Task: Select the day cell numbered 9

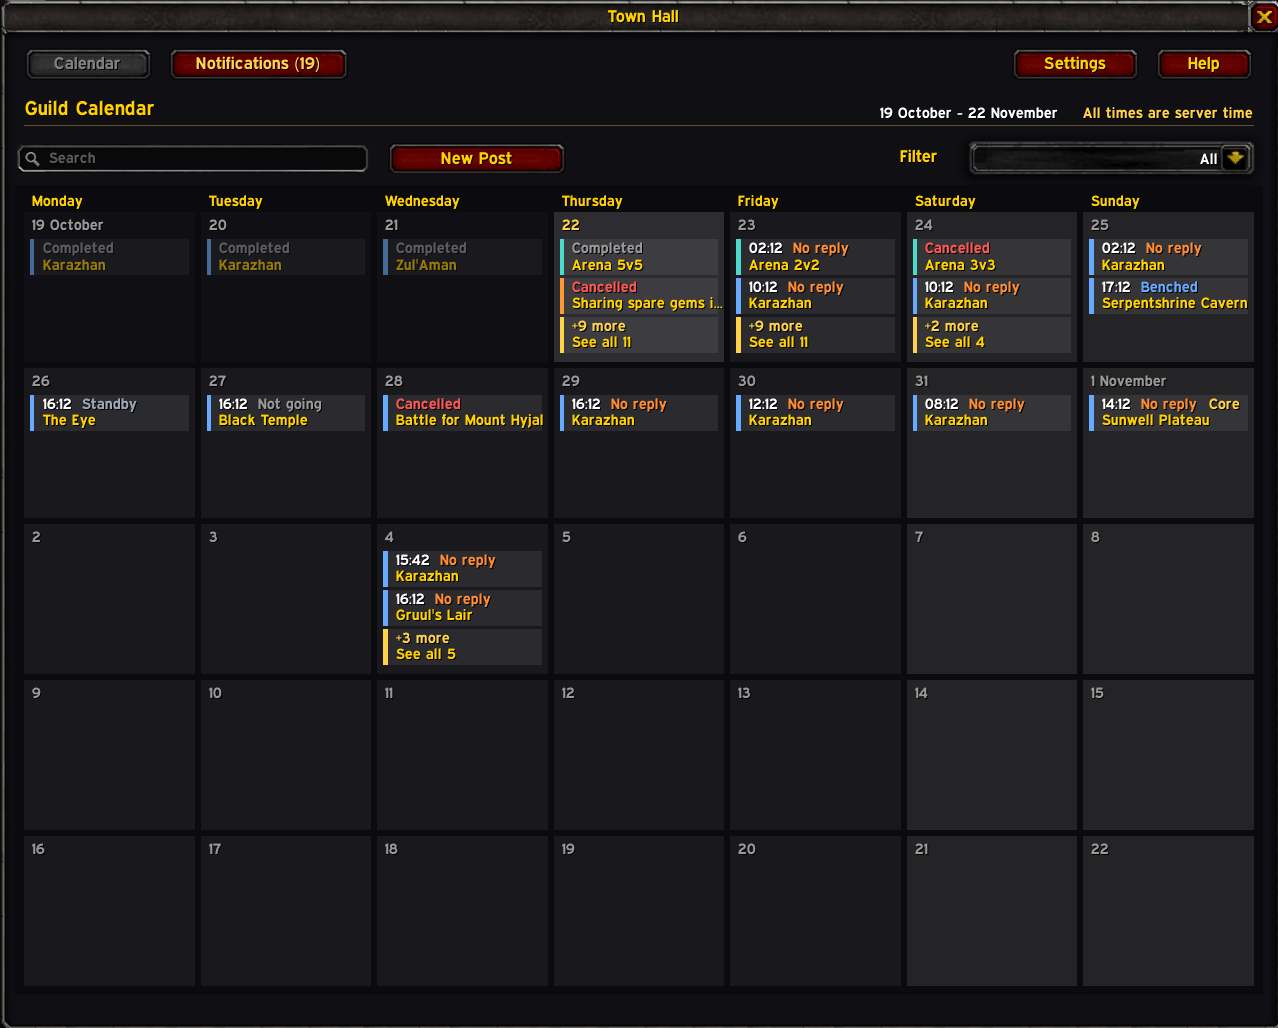Action: click(109, 755)
